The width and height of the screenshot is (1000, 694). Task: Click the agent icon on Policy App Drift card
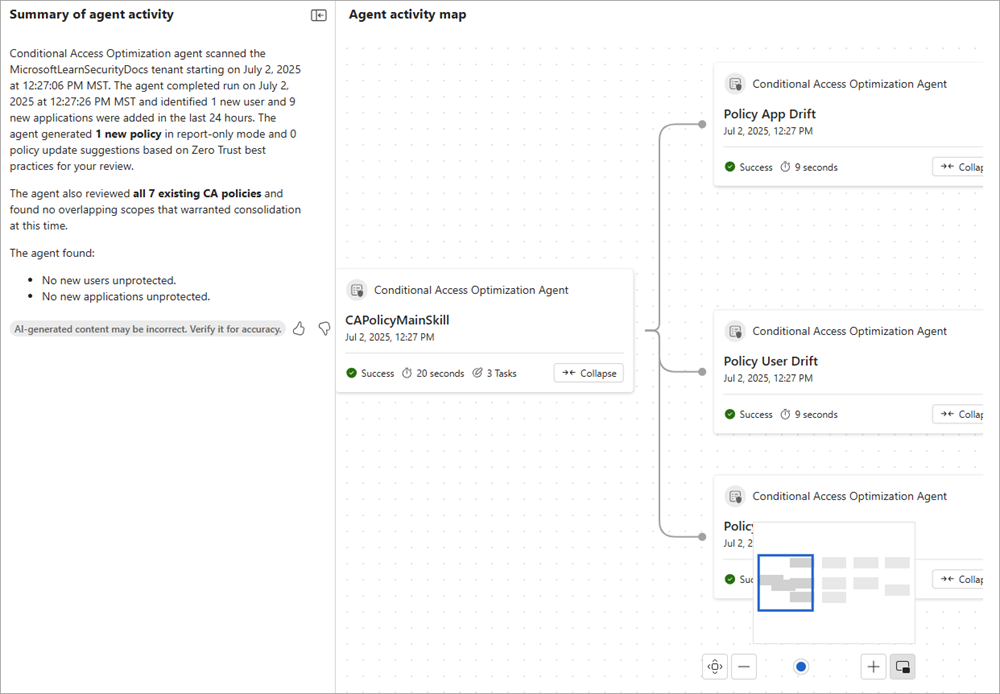(736, 84)
